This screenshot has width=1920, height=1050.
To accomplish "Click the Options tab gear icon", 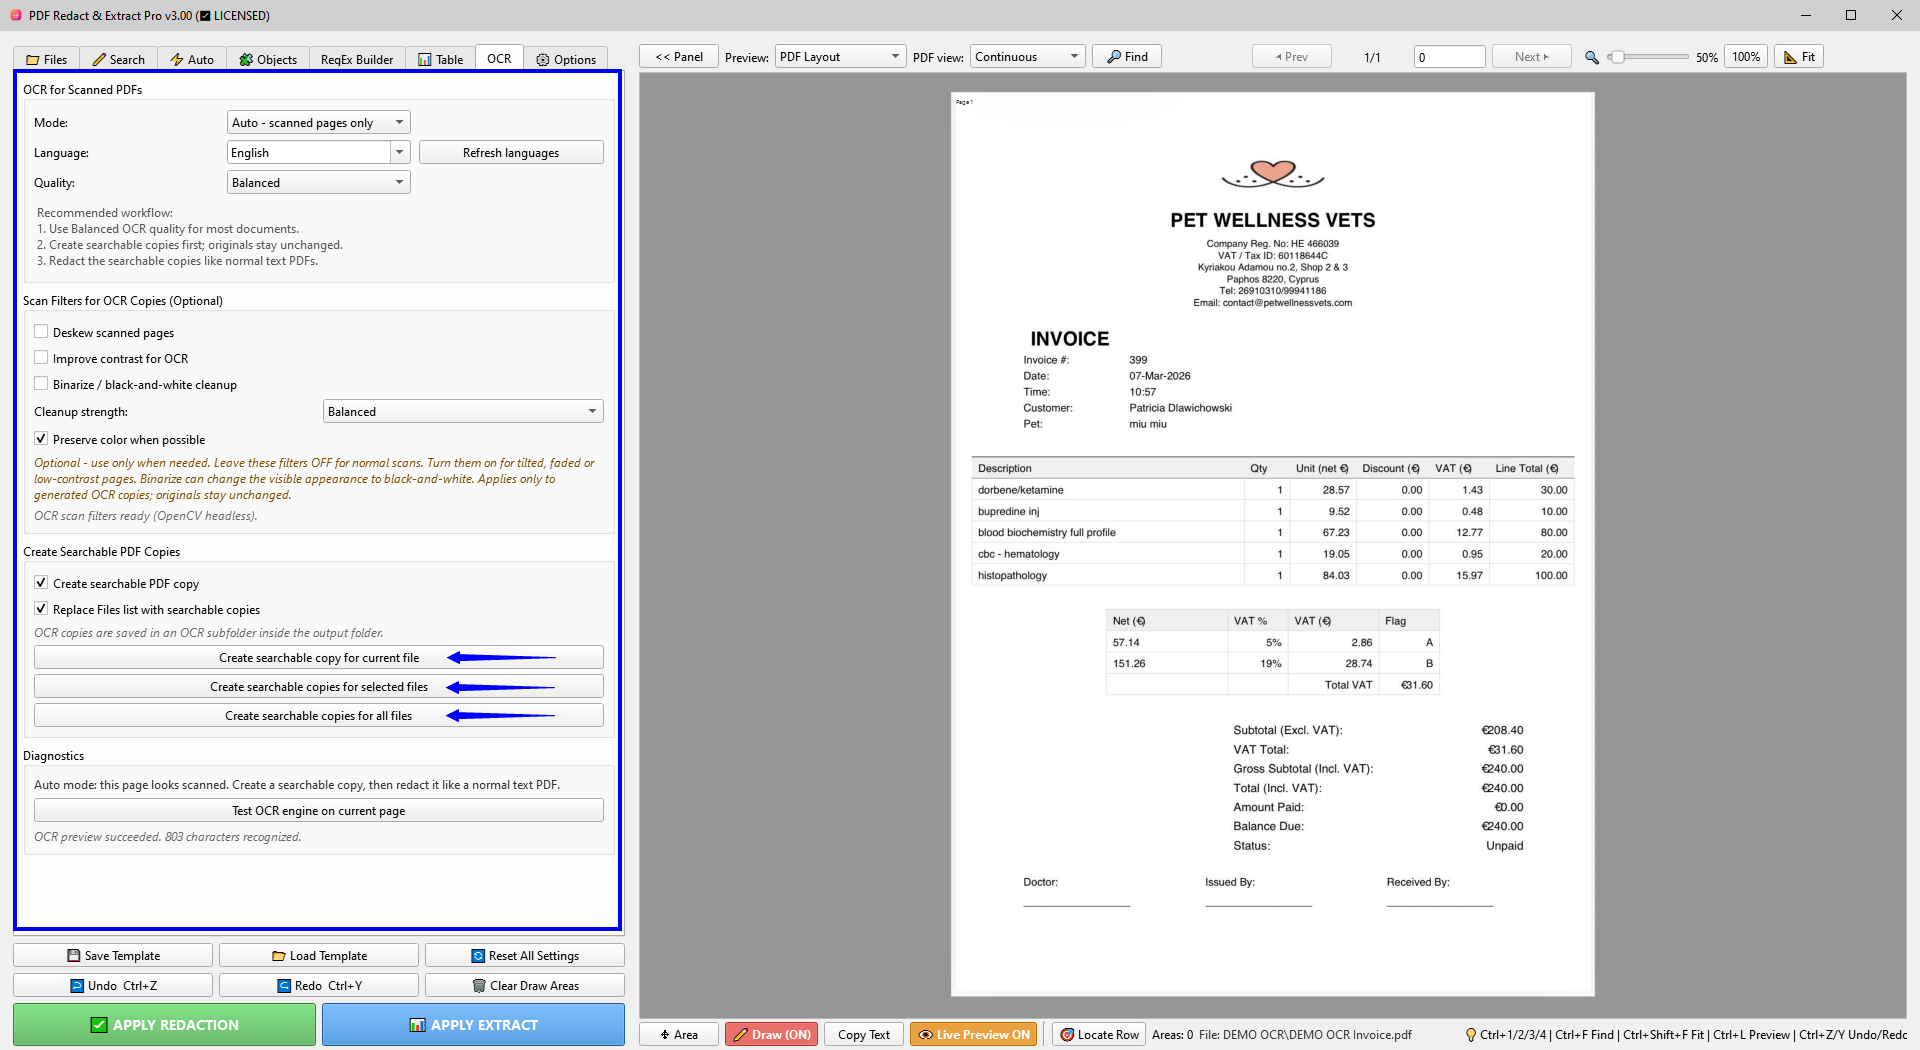I will 543,60.
